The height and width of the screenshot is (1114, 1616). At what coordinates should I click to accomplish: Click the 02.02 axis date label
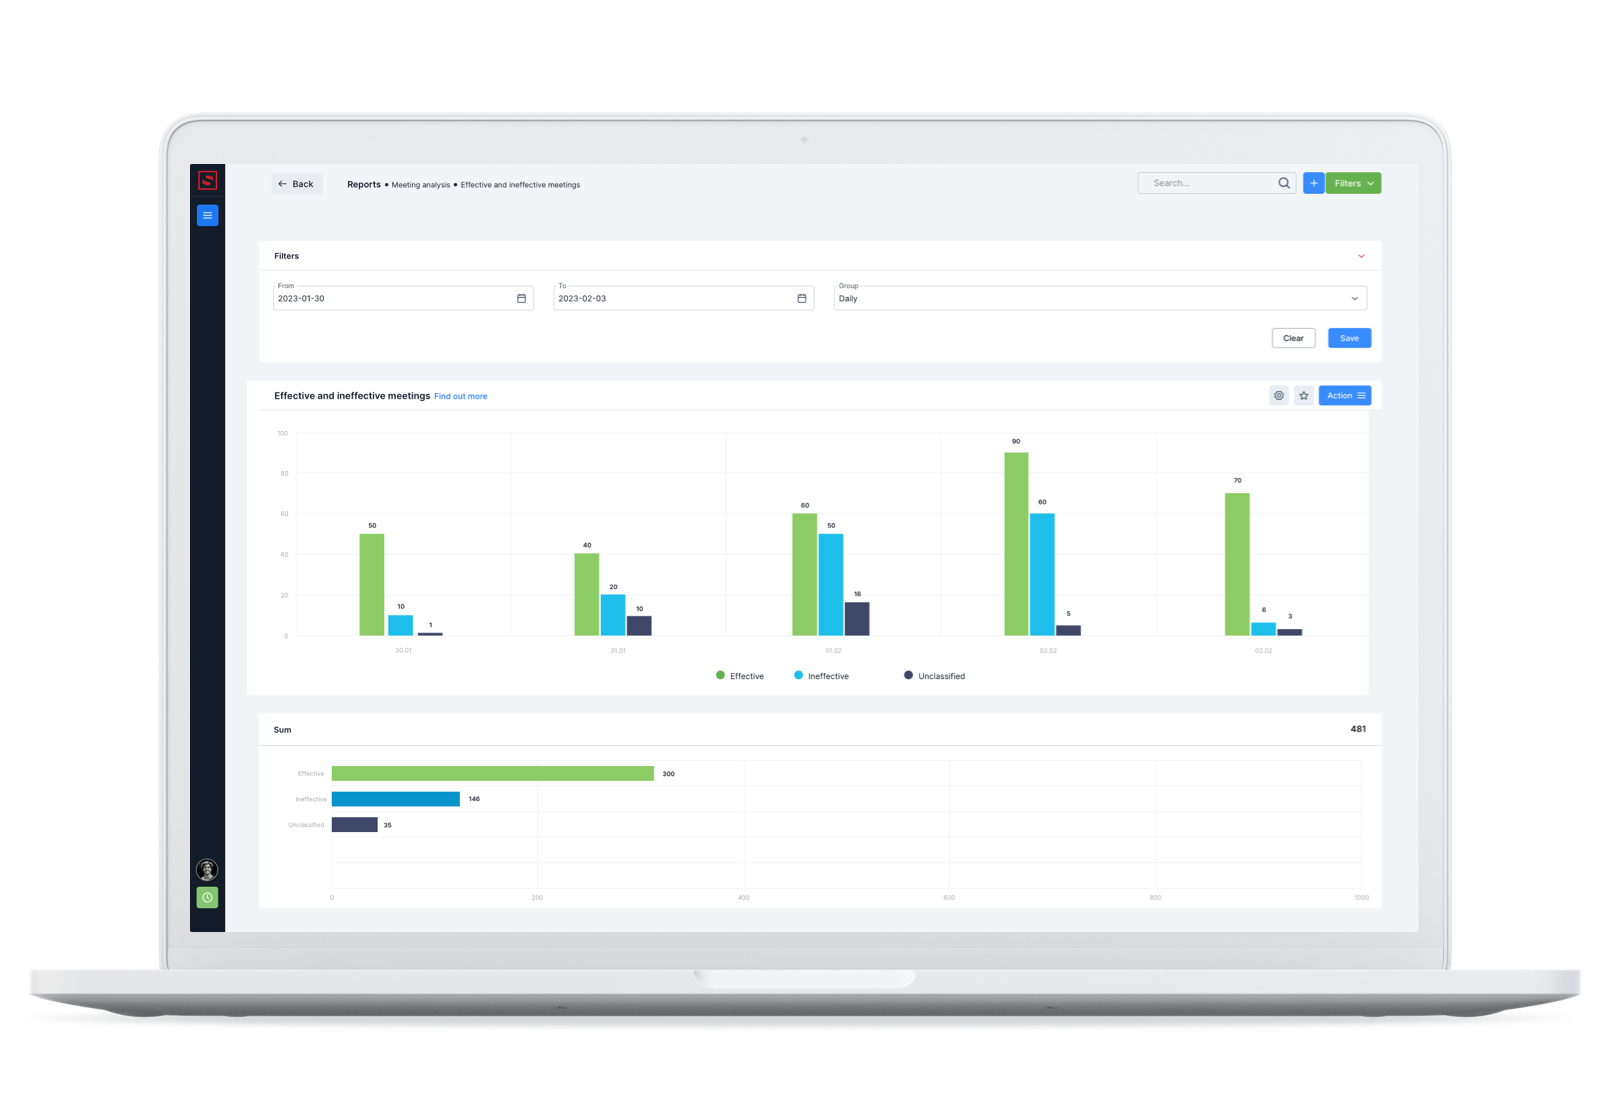point(1048,651)
